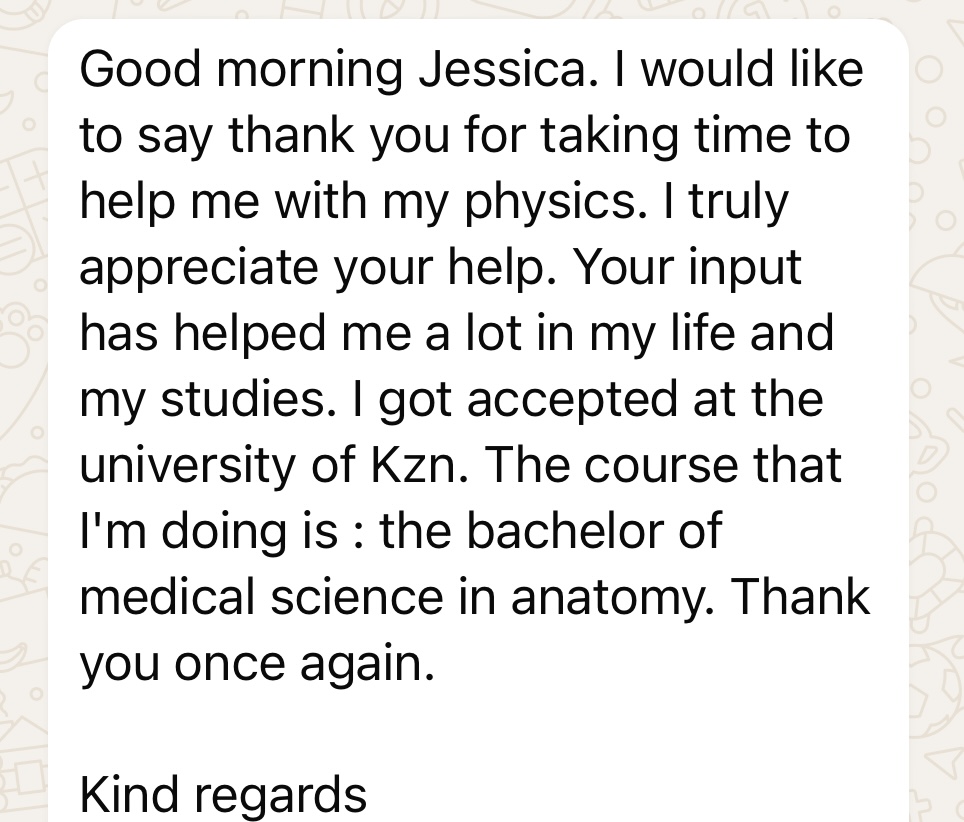Image resolution: width=964 pixels, height=822 pixels.
Task: Tap the words "my studies" in the message
Action: (206, 400)
